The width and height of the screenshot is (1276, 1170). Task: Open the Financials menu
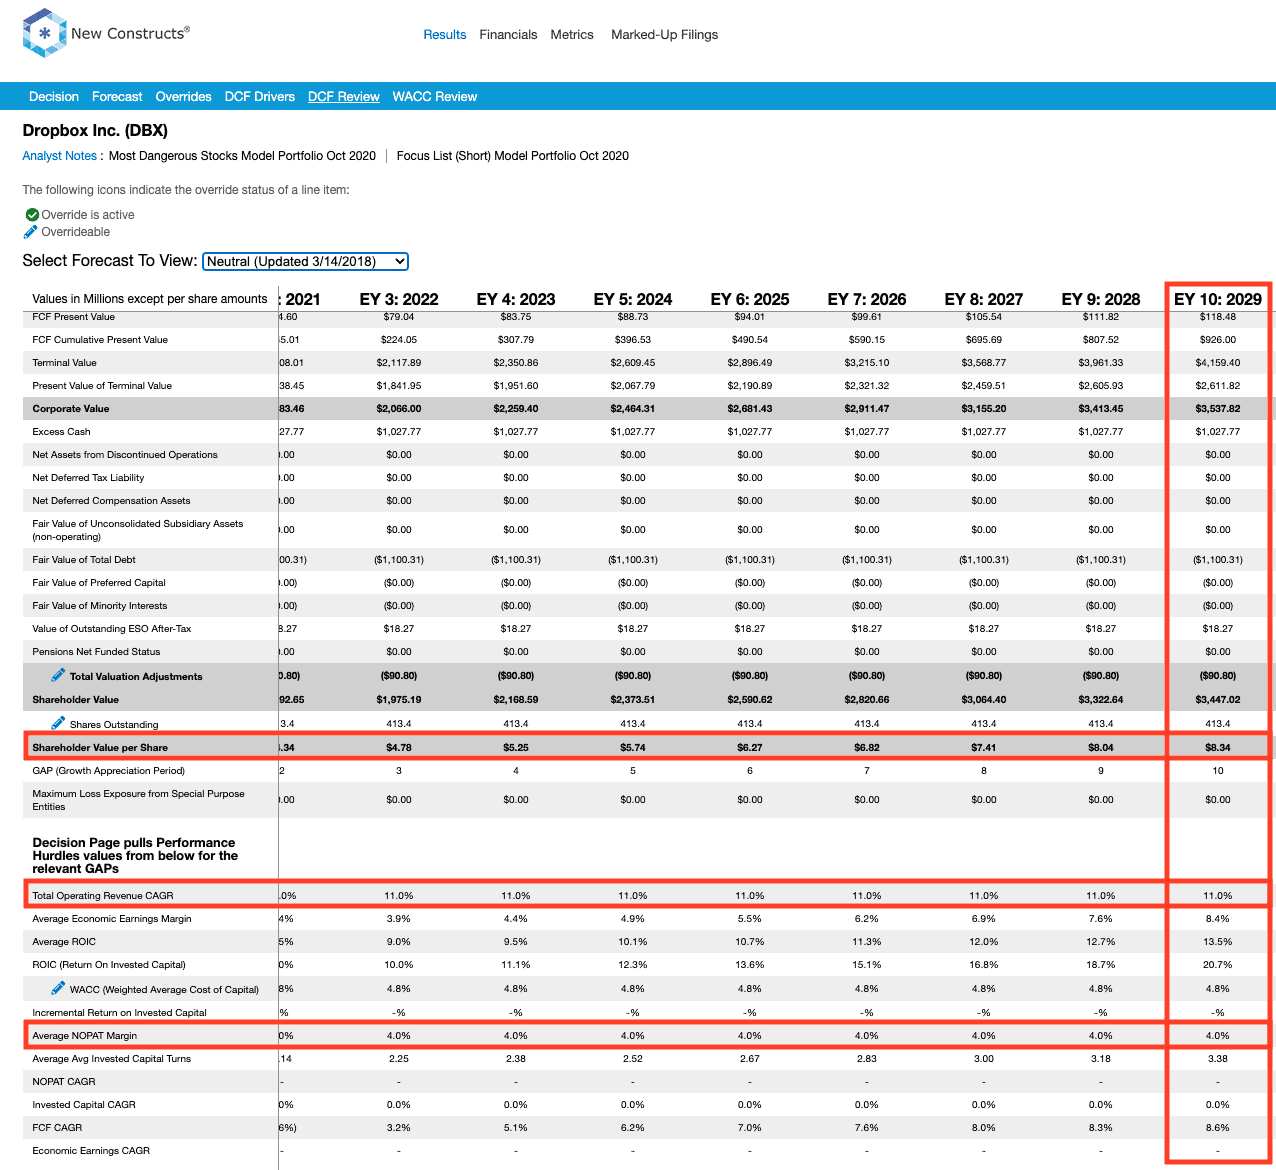tap(508, 34)
